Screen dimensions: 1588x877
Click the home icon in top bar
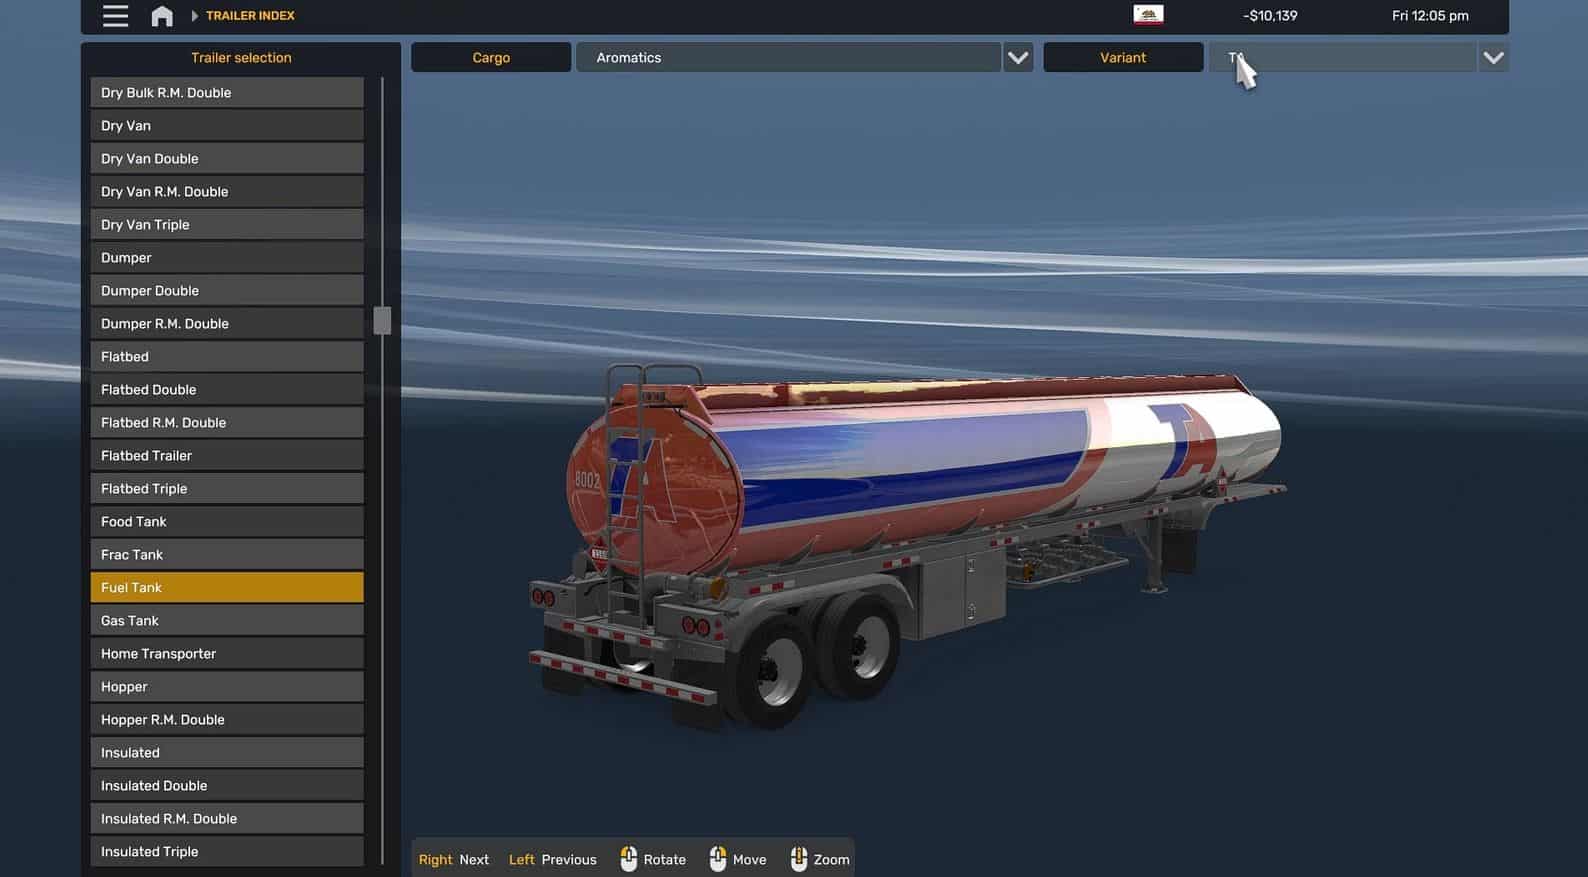point(162,16)
